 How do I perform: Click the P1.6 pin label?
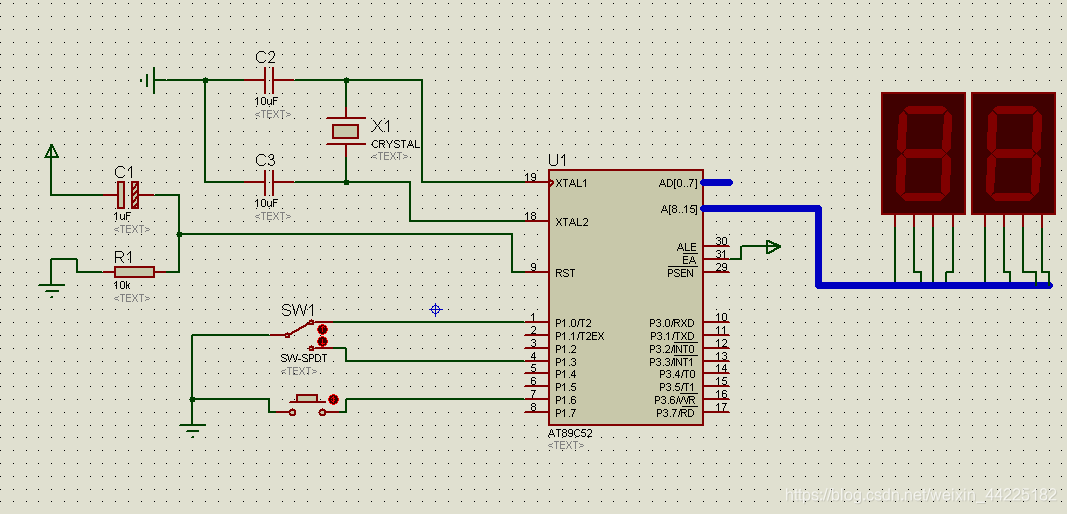566,400
